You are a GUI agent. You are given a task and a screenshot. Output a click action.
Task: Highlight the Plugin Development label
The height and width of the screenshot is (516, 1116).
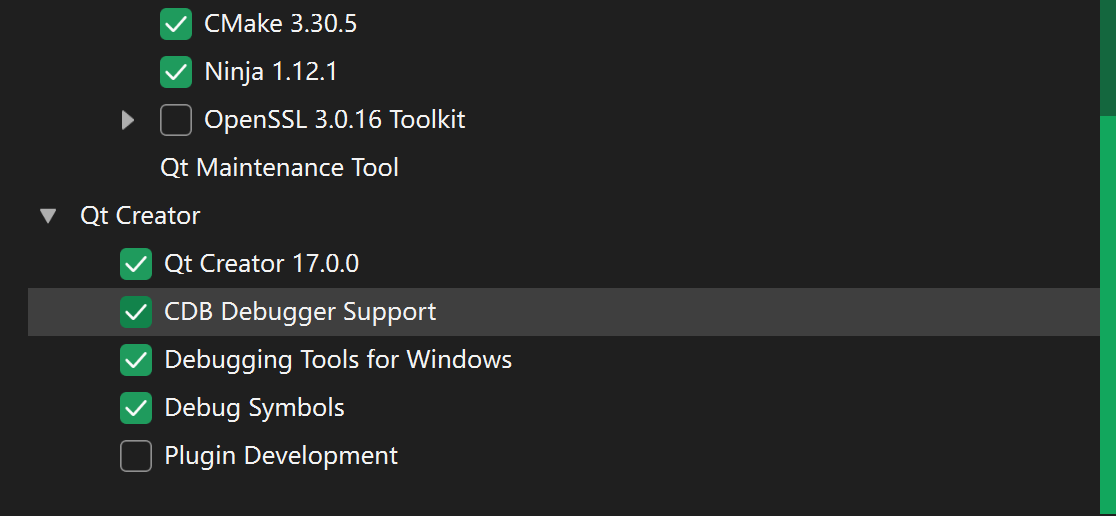tap(281, 456)
